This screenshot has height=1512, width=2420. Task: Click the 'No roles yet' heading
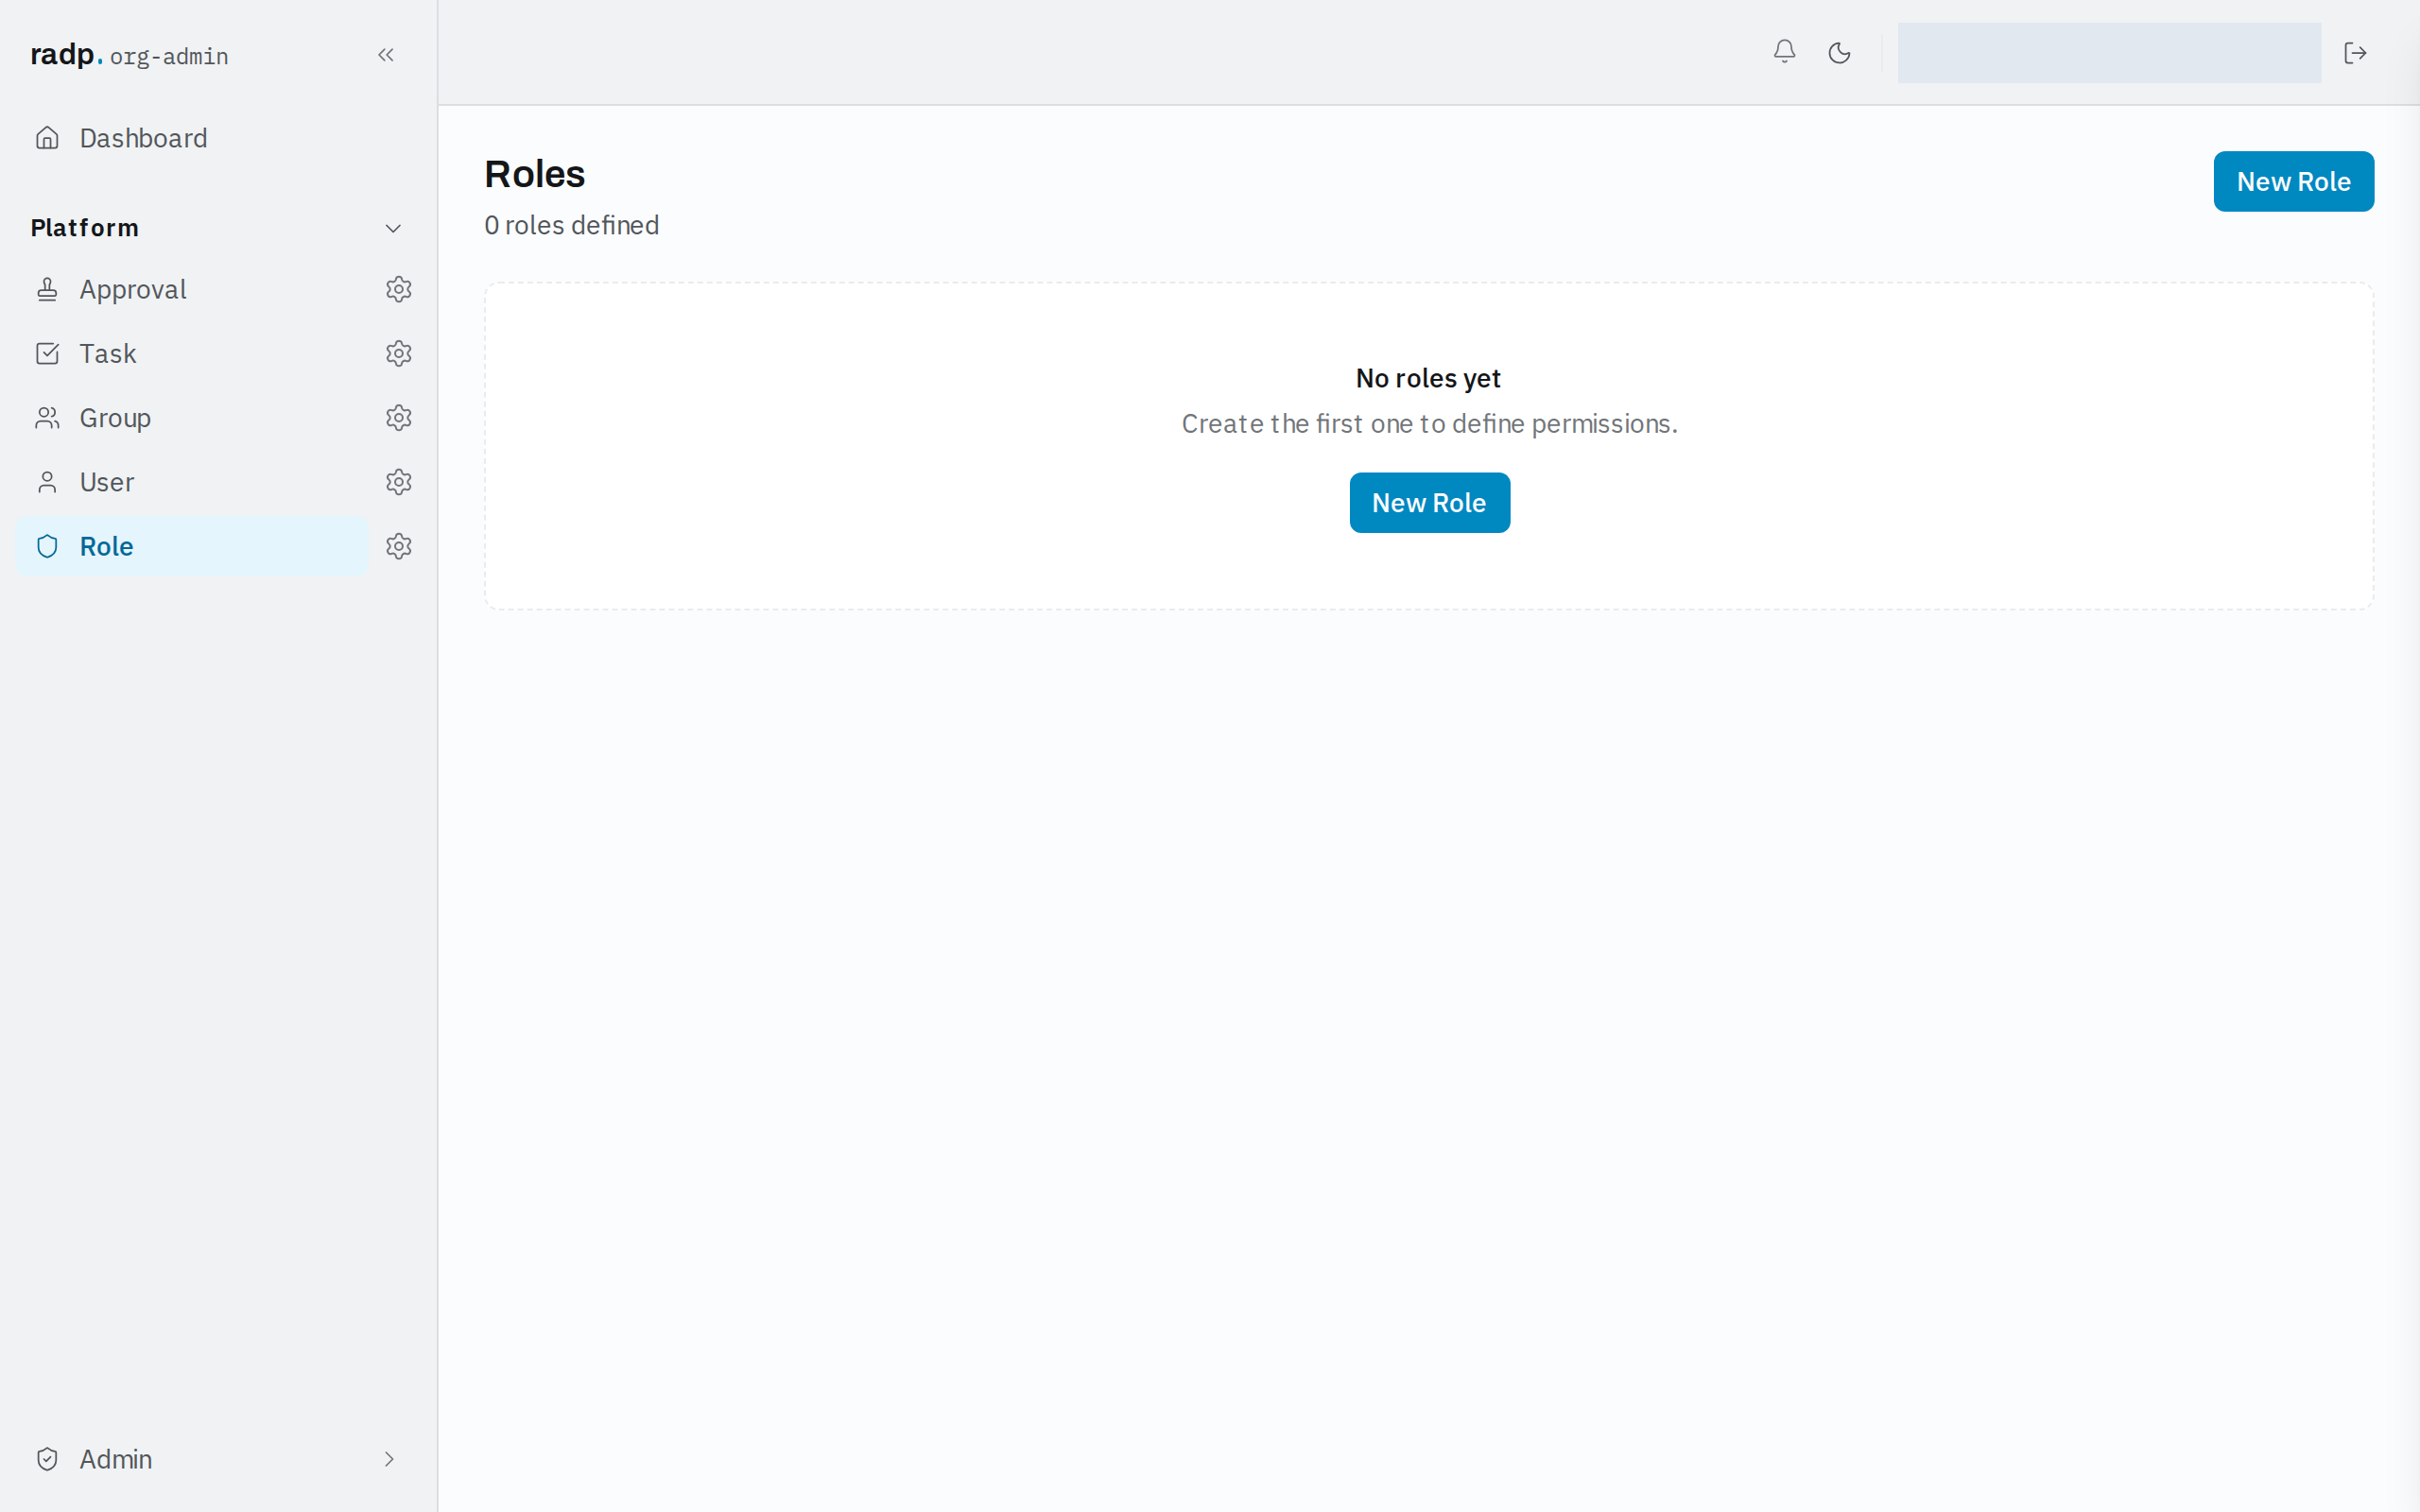(x=1428, y=378)
